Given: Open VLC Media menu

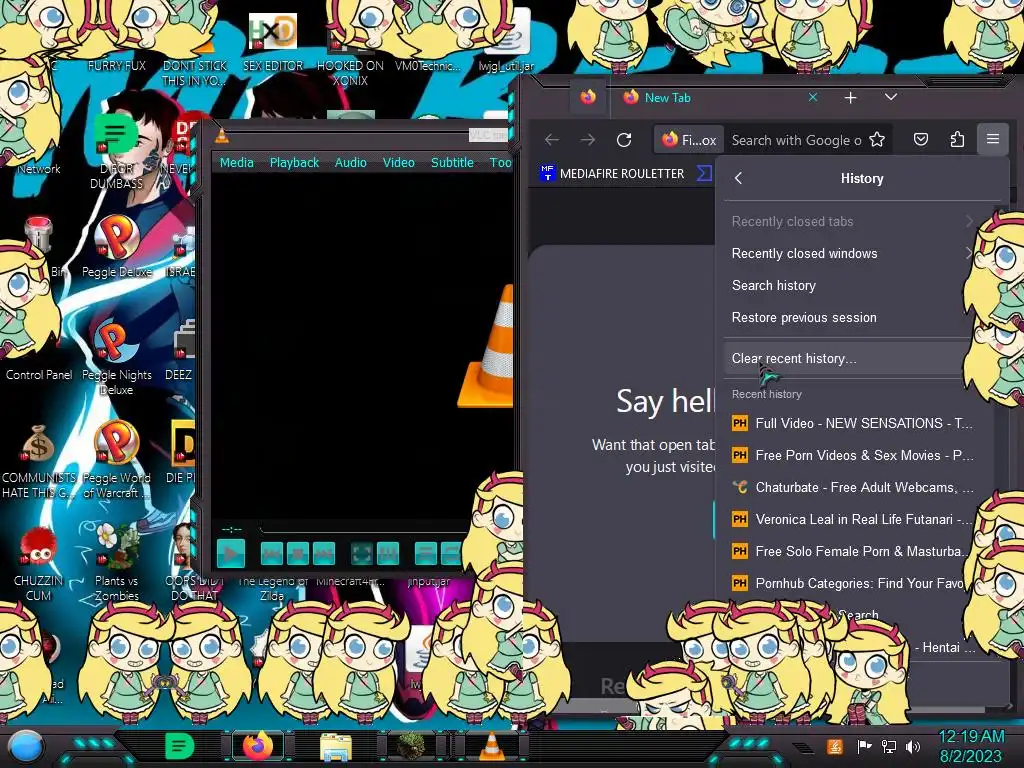Looking at the screenshot, I should coord(236,163).
